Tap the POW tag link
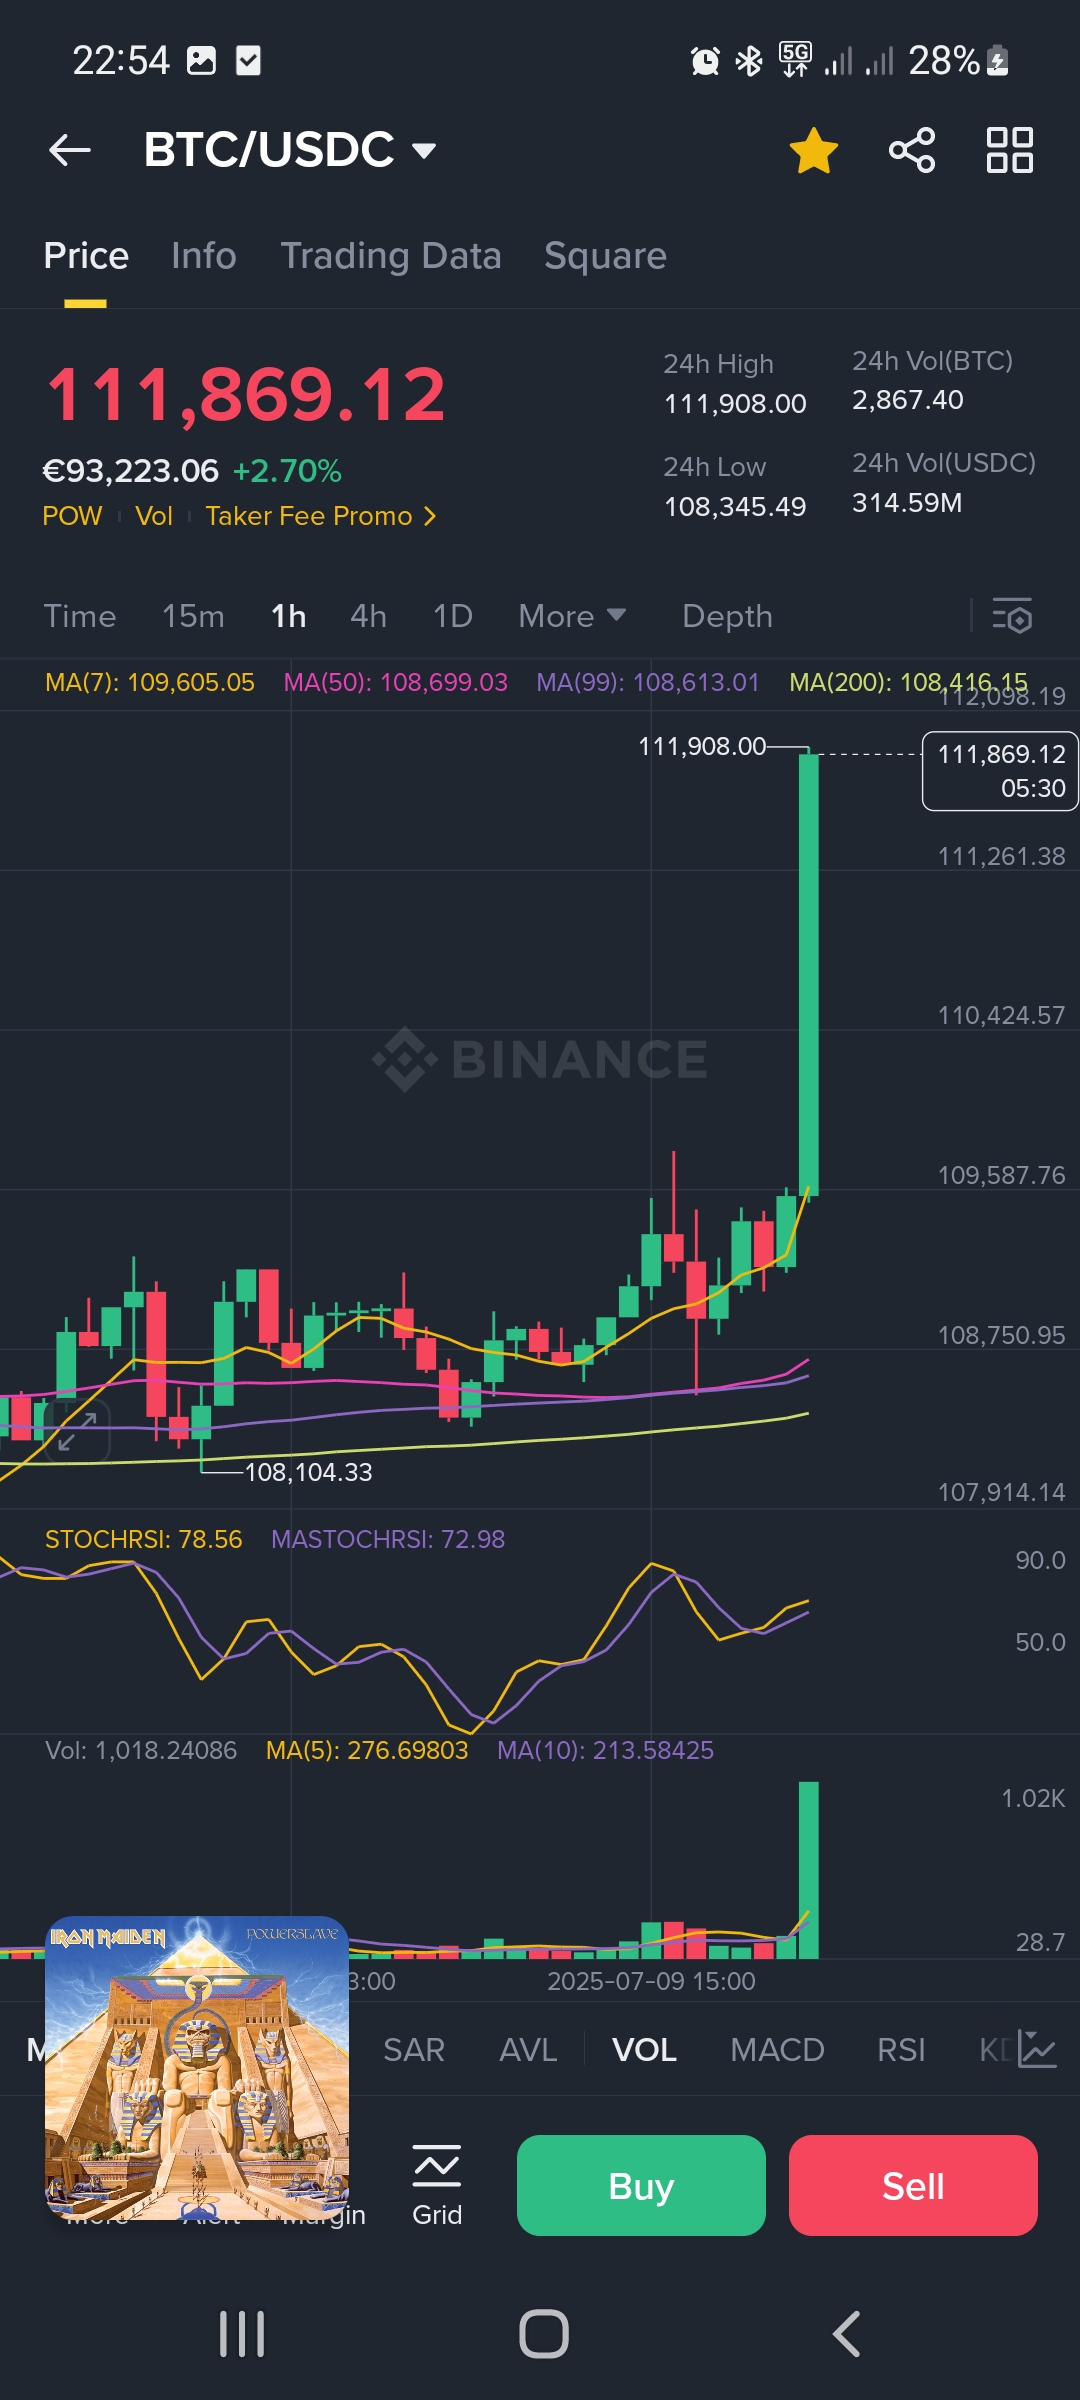This screenshot has width=1080, height=2400. 72,516
